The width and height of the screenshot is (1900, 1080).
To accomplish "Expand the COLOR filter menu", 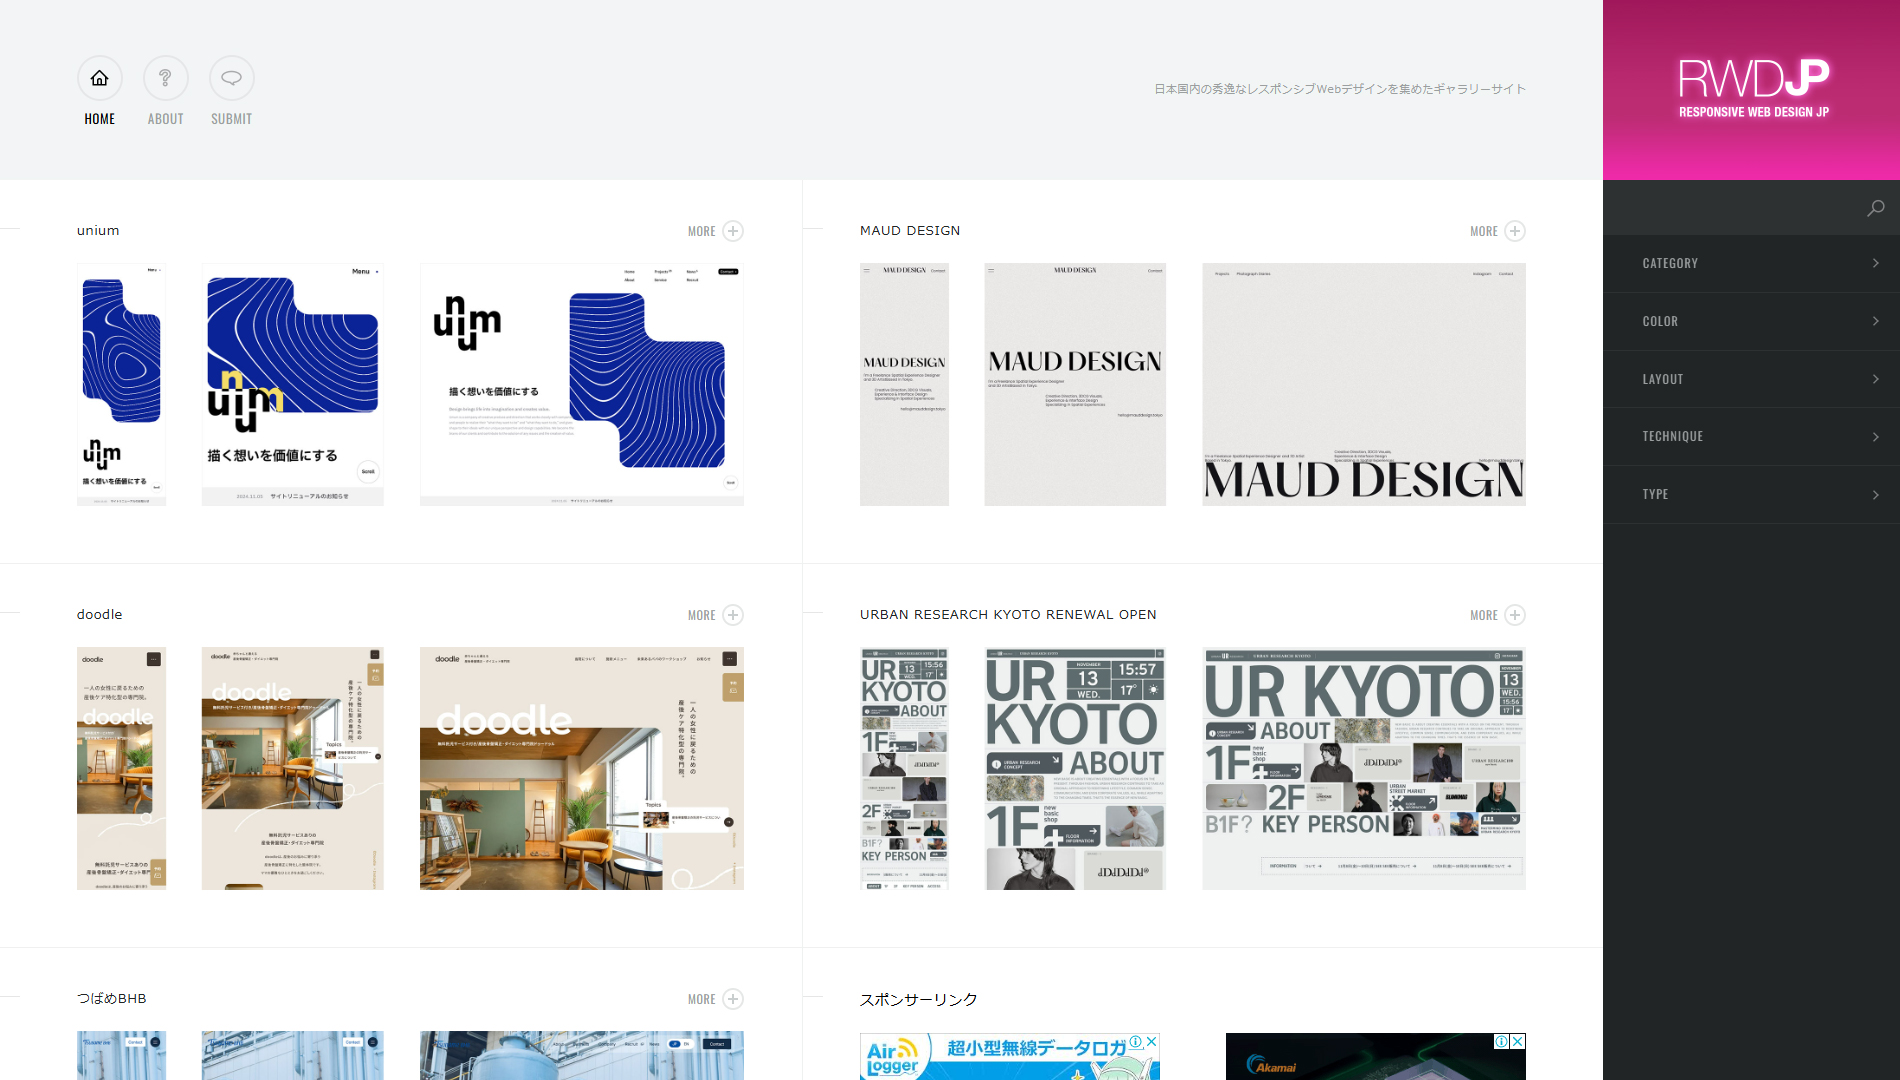I will (1751, 321).
